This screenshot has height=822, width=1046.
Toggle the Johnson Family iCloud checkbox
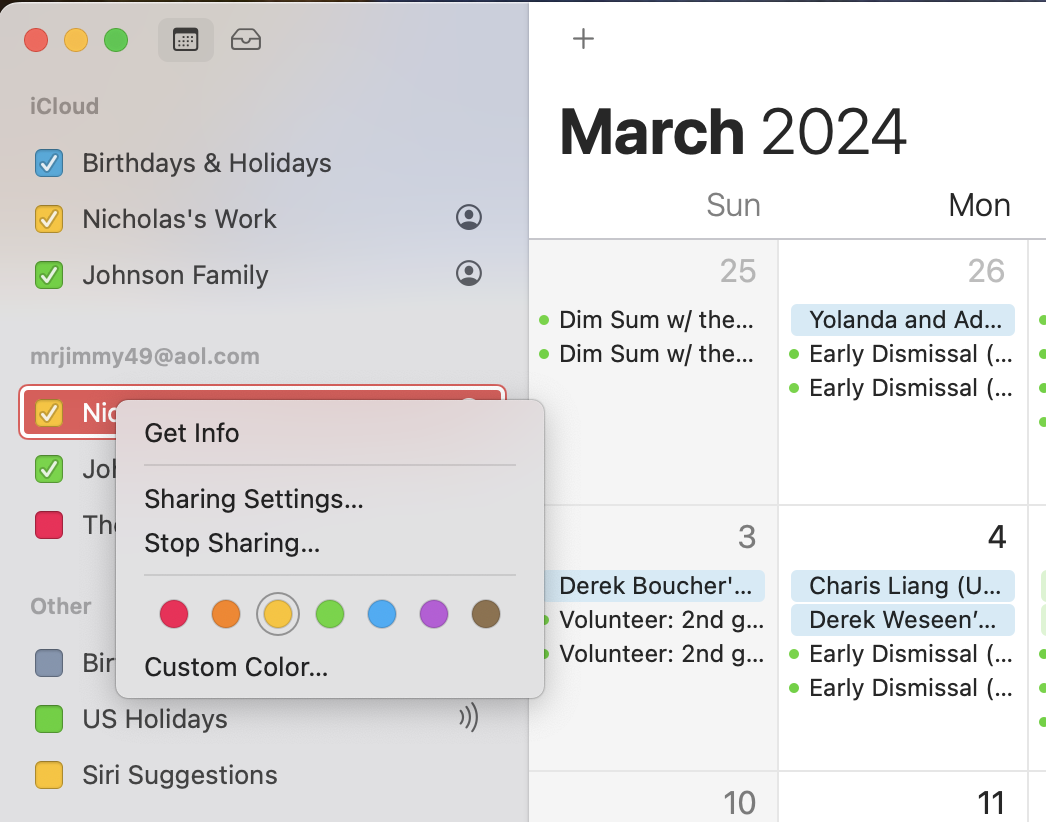[49, 275]
